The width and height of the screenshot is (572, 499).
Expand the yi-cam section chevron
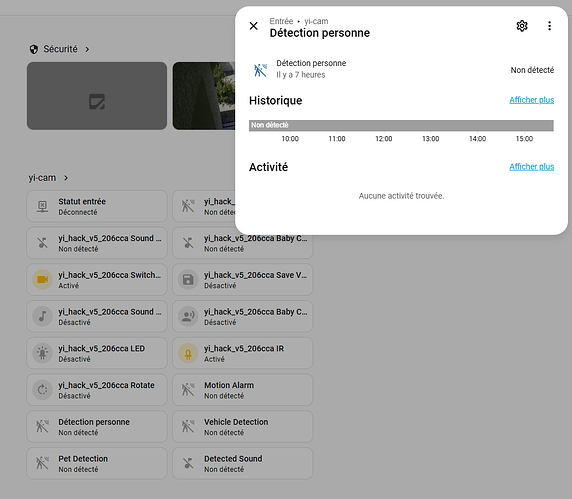66,178
